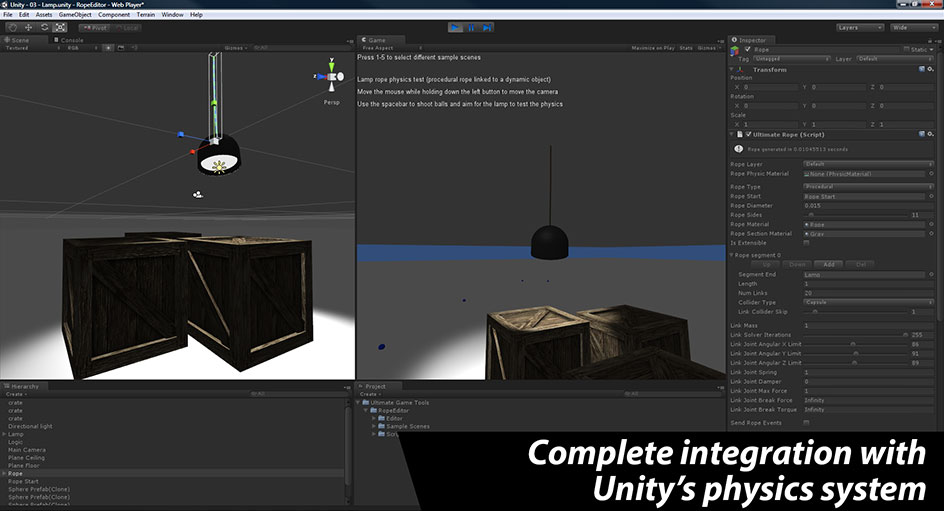Viewport: 944px width, 511px height.
Task: Toggle the Pivot handle position button
Action: (96, 28)
